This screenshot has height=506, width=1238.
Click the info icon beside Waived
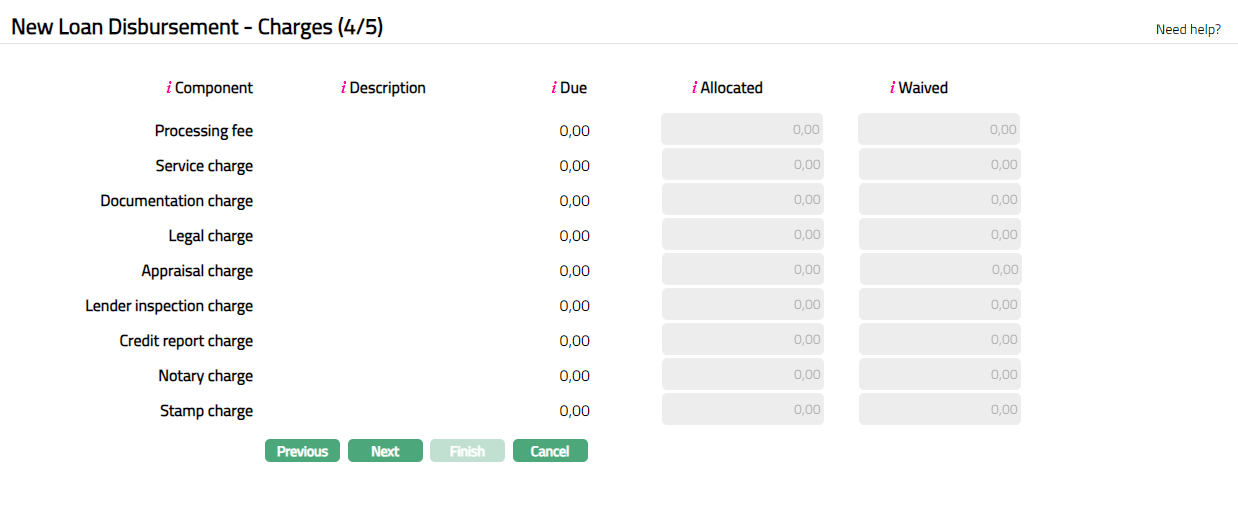coord(892,88)
